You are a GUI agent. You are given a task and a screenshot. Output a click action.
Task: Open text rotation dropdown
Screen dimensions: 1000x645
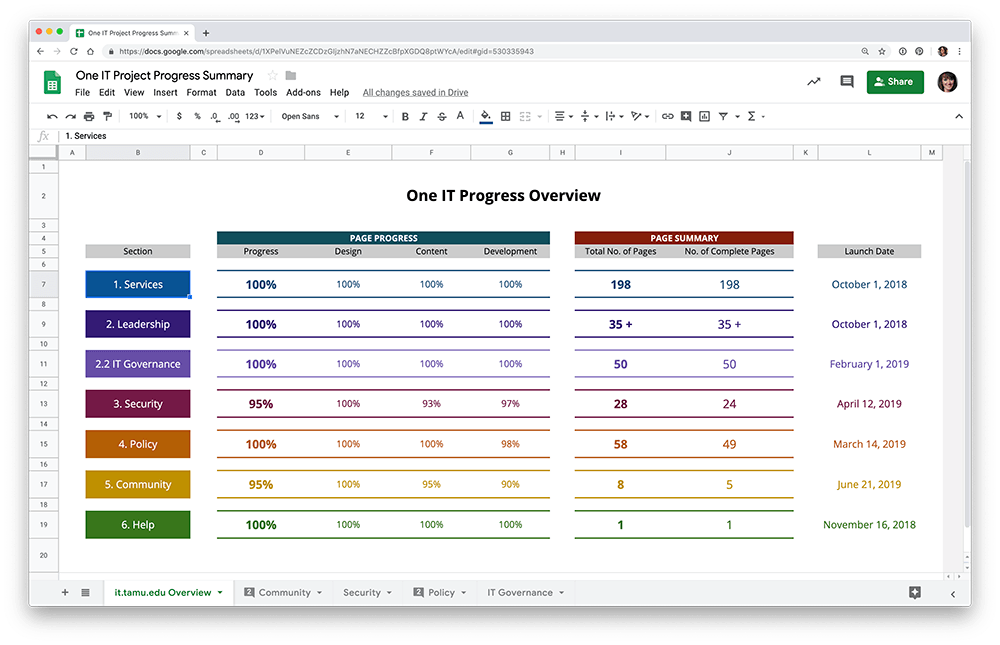[640, 116]
